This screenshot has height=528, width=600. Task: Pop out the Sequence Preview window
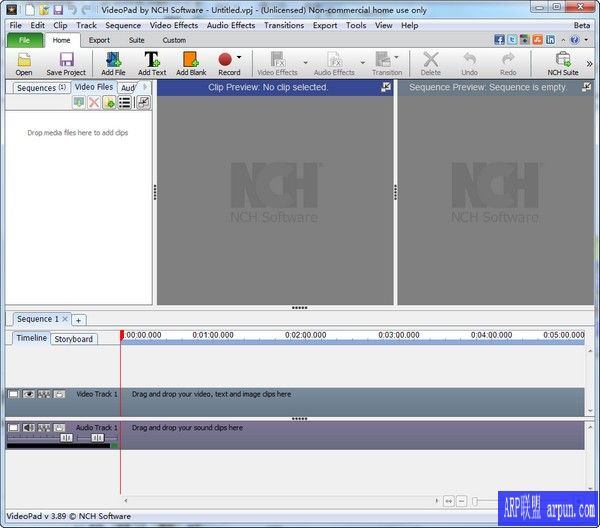[586, 87]
